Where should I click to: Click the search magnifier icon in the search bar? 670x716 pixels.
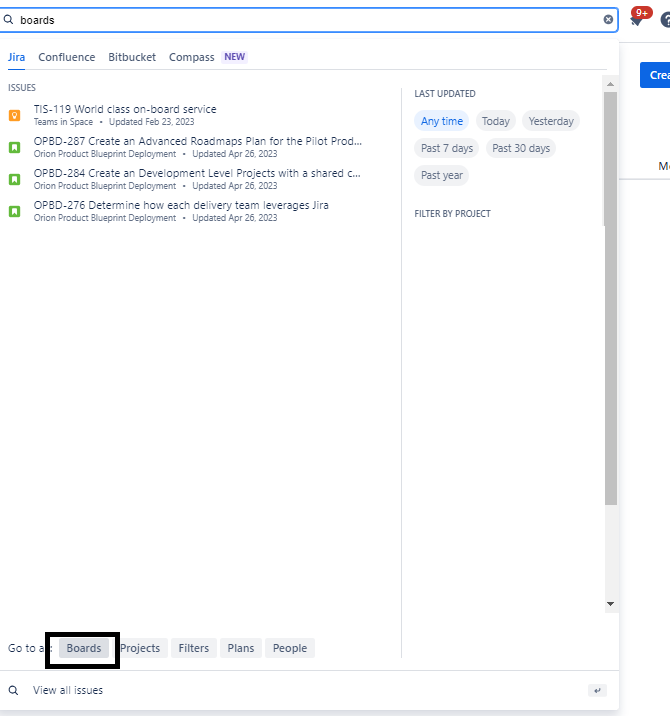pos(8,20)
